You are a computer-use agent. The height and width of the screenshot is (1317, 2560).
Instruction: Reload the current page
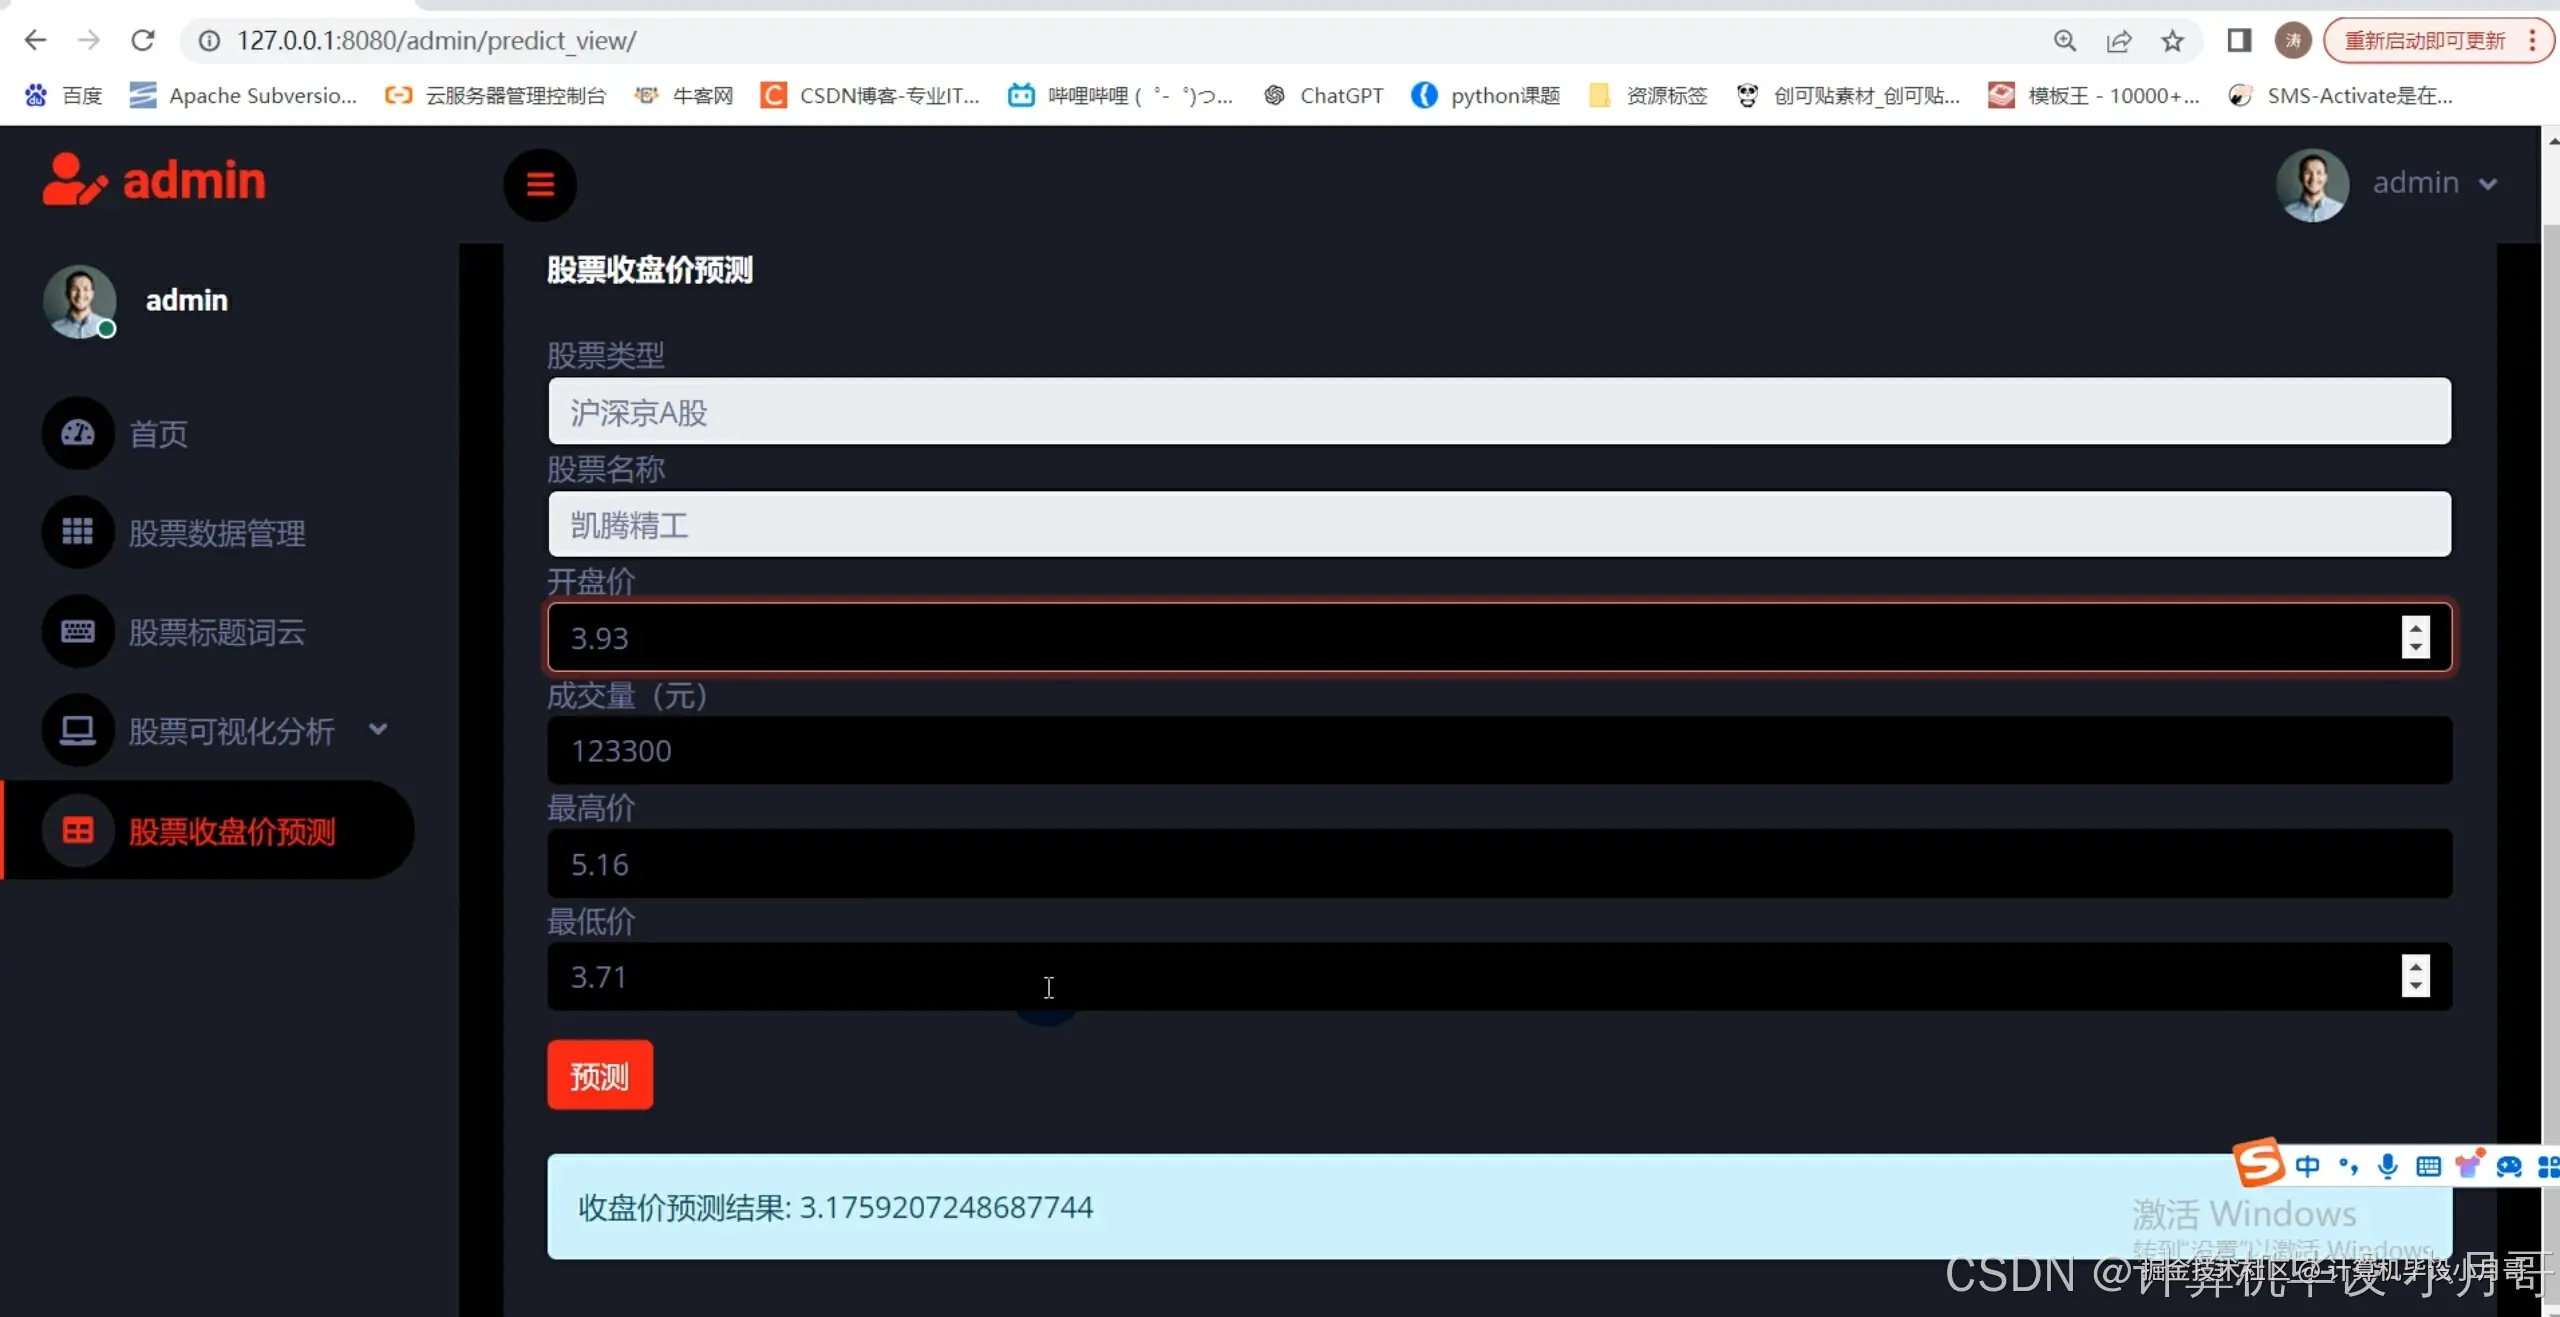click(143, 40)
